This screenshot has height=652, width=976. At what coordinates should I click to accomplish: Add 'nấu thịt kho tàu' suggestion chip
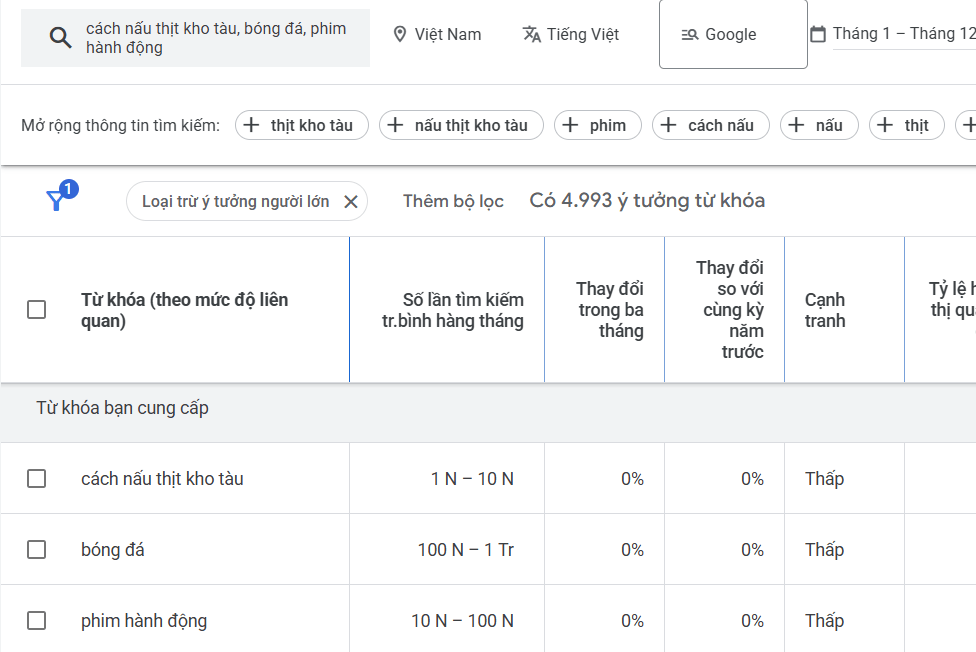460,125
